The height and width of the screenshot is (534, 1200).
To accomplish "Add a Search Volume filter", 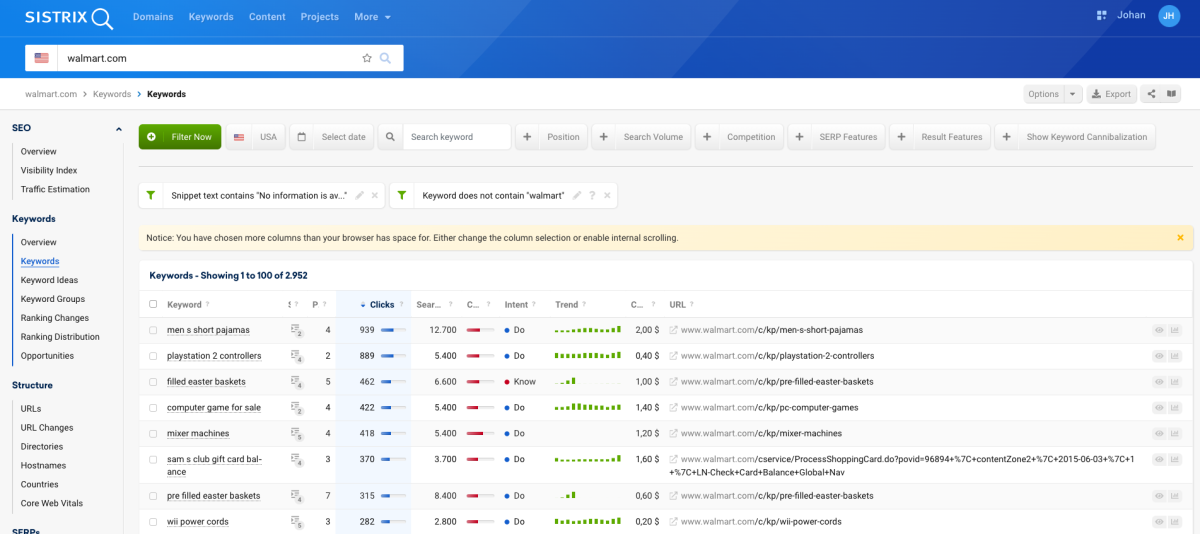I will point(642,137).
